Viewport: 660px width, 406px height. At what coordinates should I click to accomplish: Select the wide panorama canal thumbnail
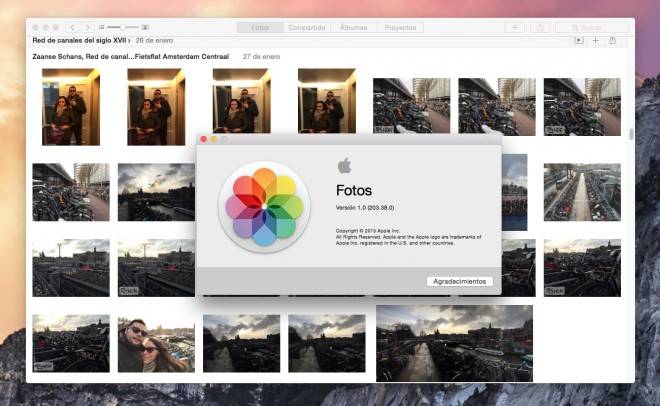(454, 343)
